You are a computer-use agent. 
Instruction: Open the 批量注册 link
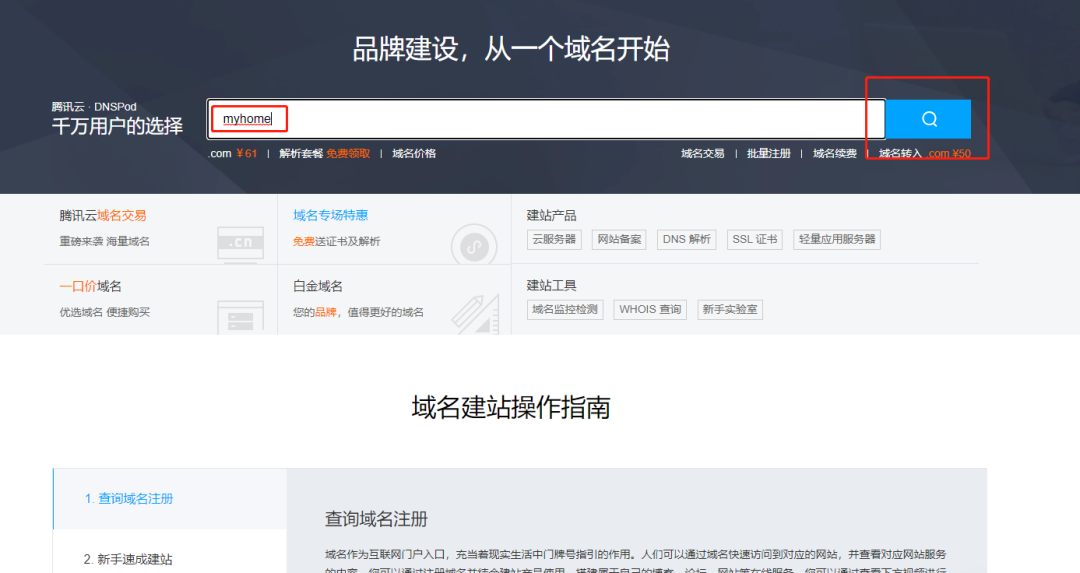[769, 154]
